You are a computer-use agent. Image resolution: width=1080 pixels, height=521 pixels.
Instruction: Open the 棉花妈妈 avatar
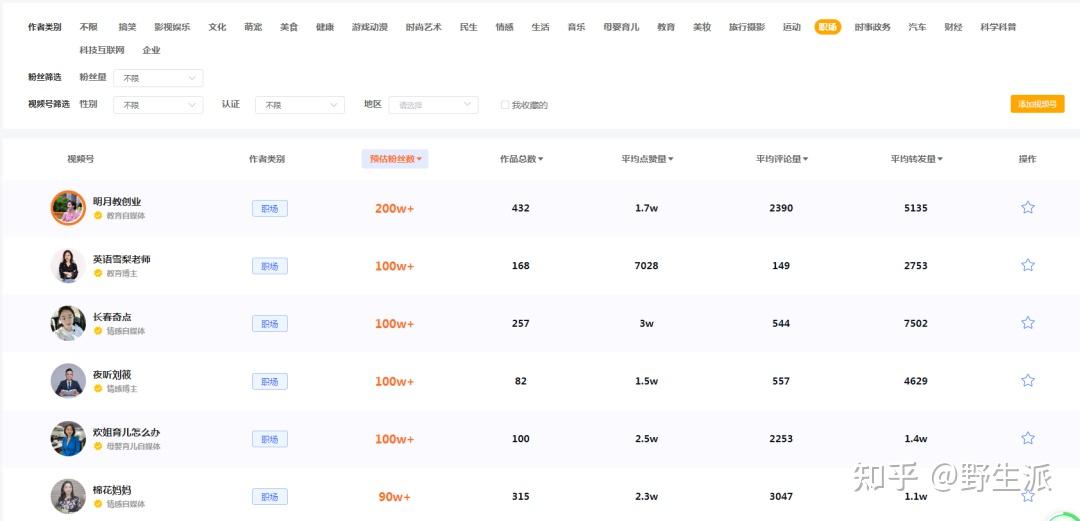tap(68, 496)
